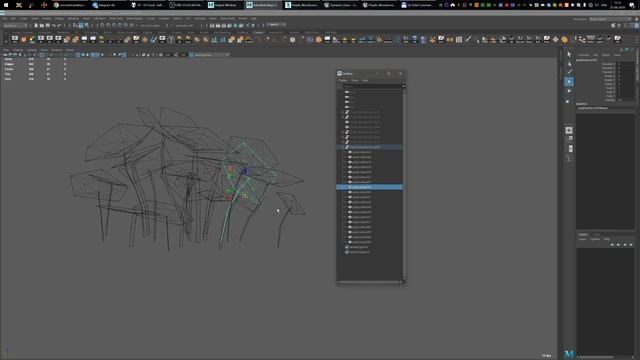Click the blue checkmark shelf icon
The height and width of the screenshot is (360, 640).
(x=153, y=40)
